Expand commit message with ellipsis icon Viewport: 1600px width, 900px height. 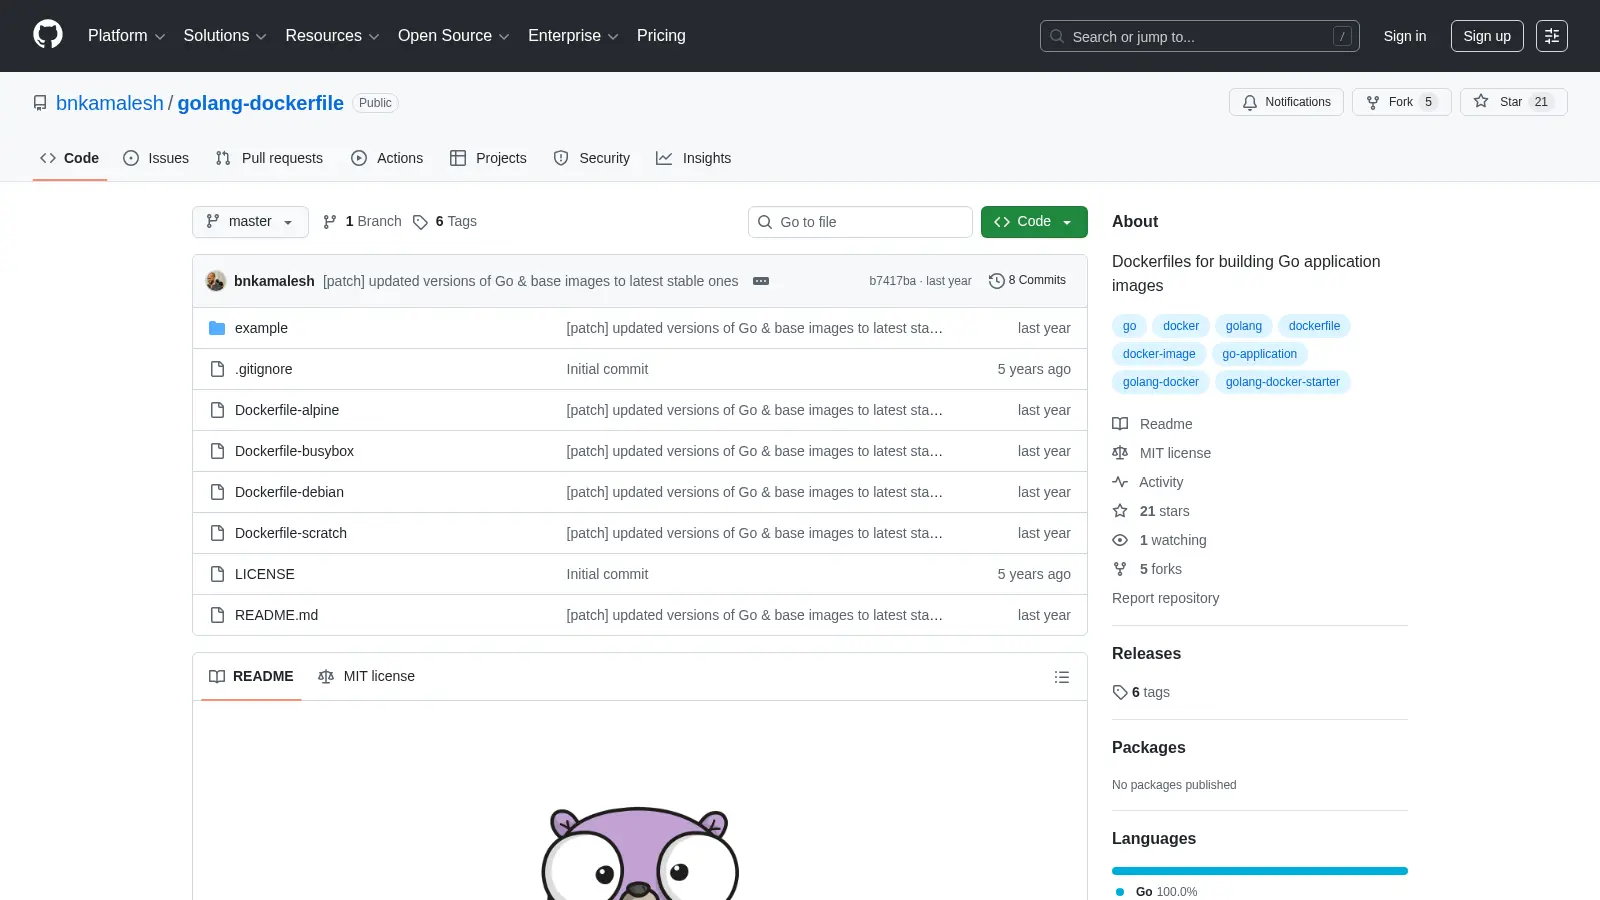pos(761,281)
